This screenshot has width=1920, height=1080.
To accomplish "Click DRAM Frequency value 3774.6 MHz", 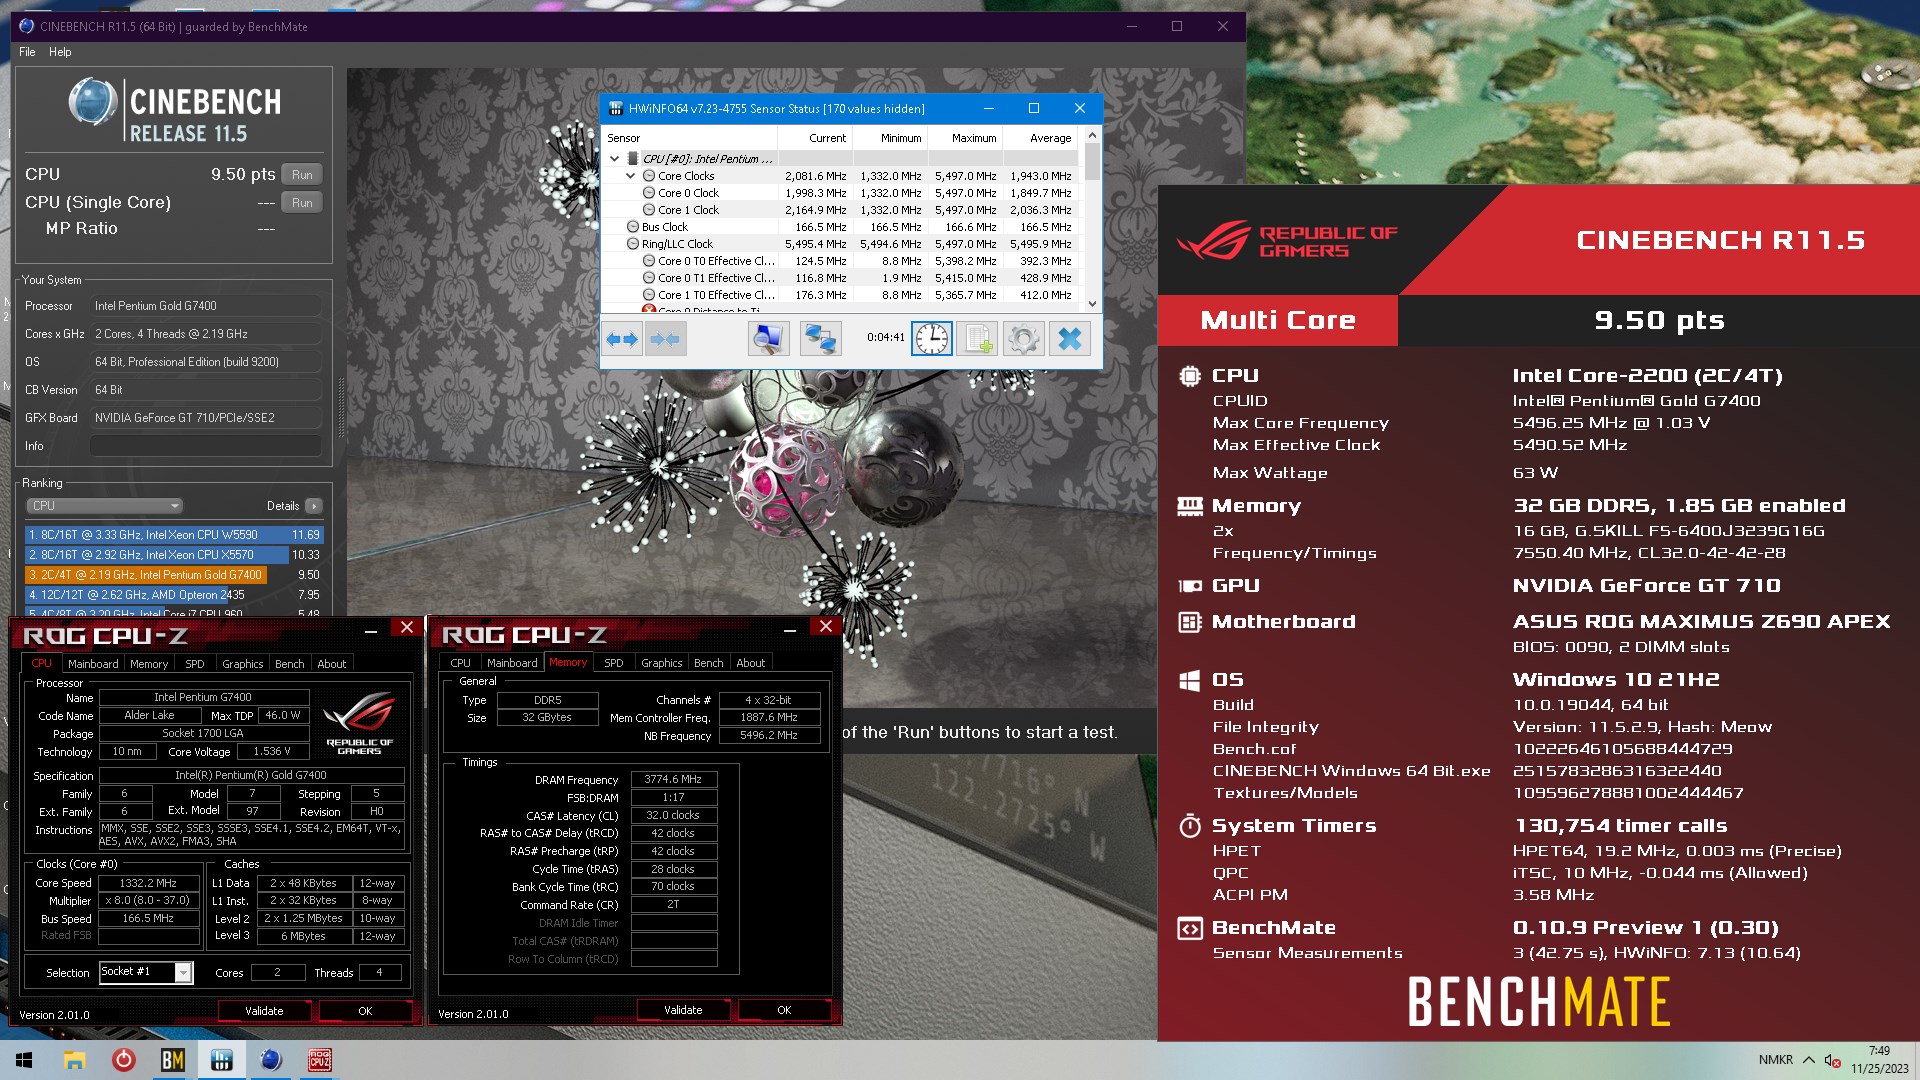I will pos(673,780).
